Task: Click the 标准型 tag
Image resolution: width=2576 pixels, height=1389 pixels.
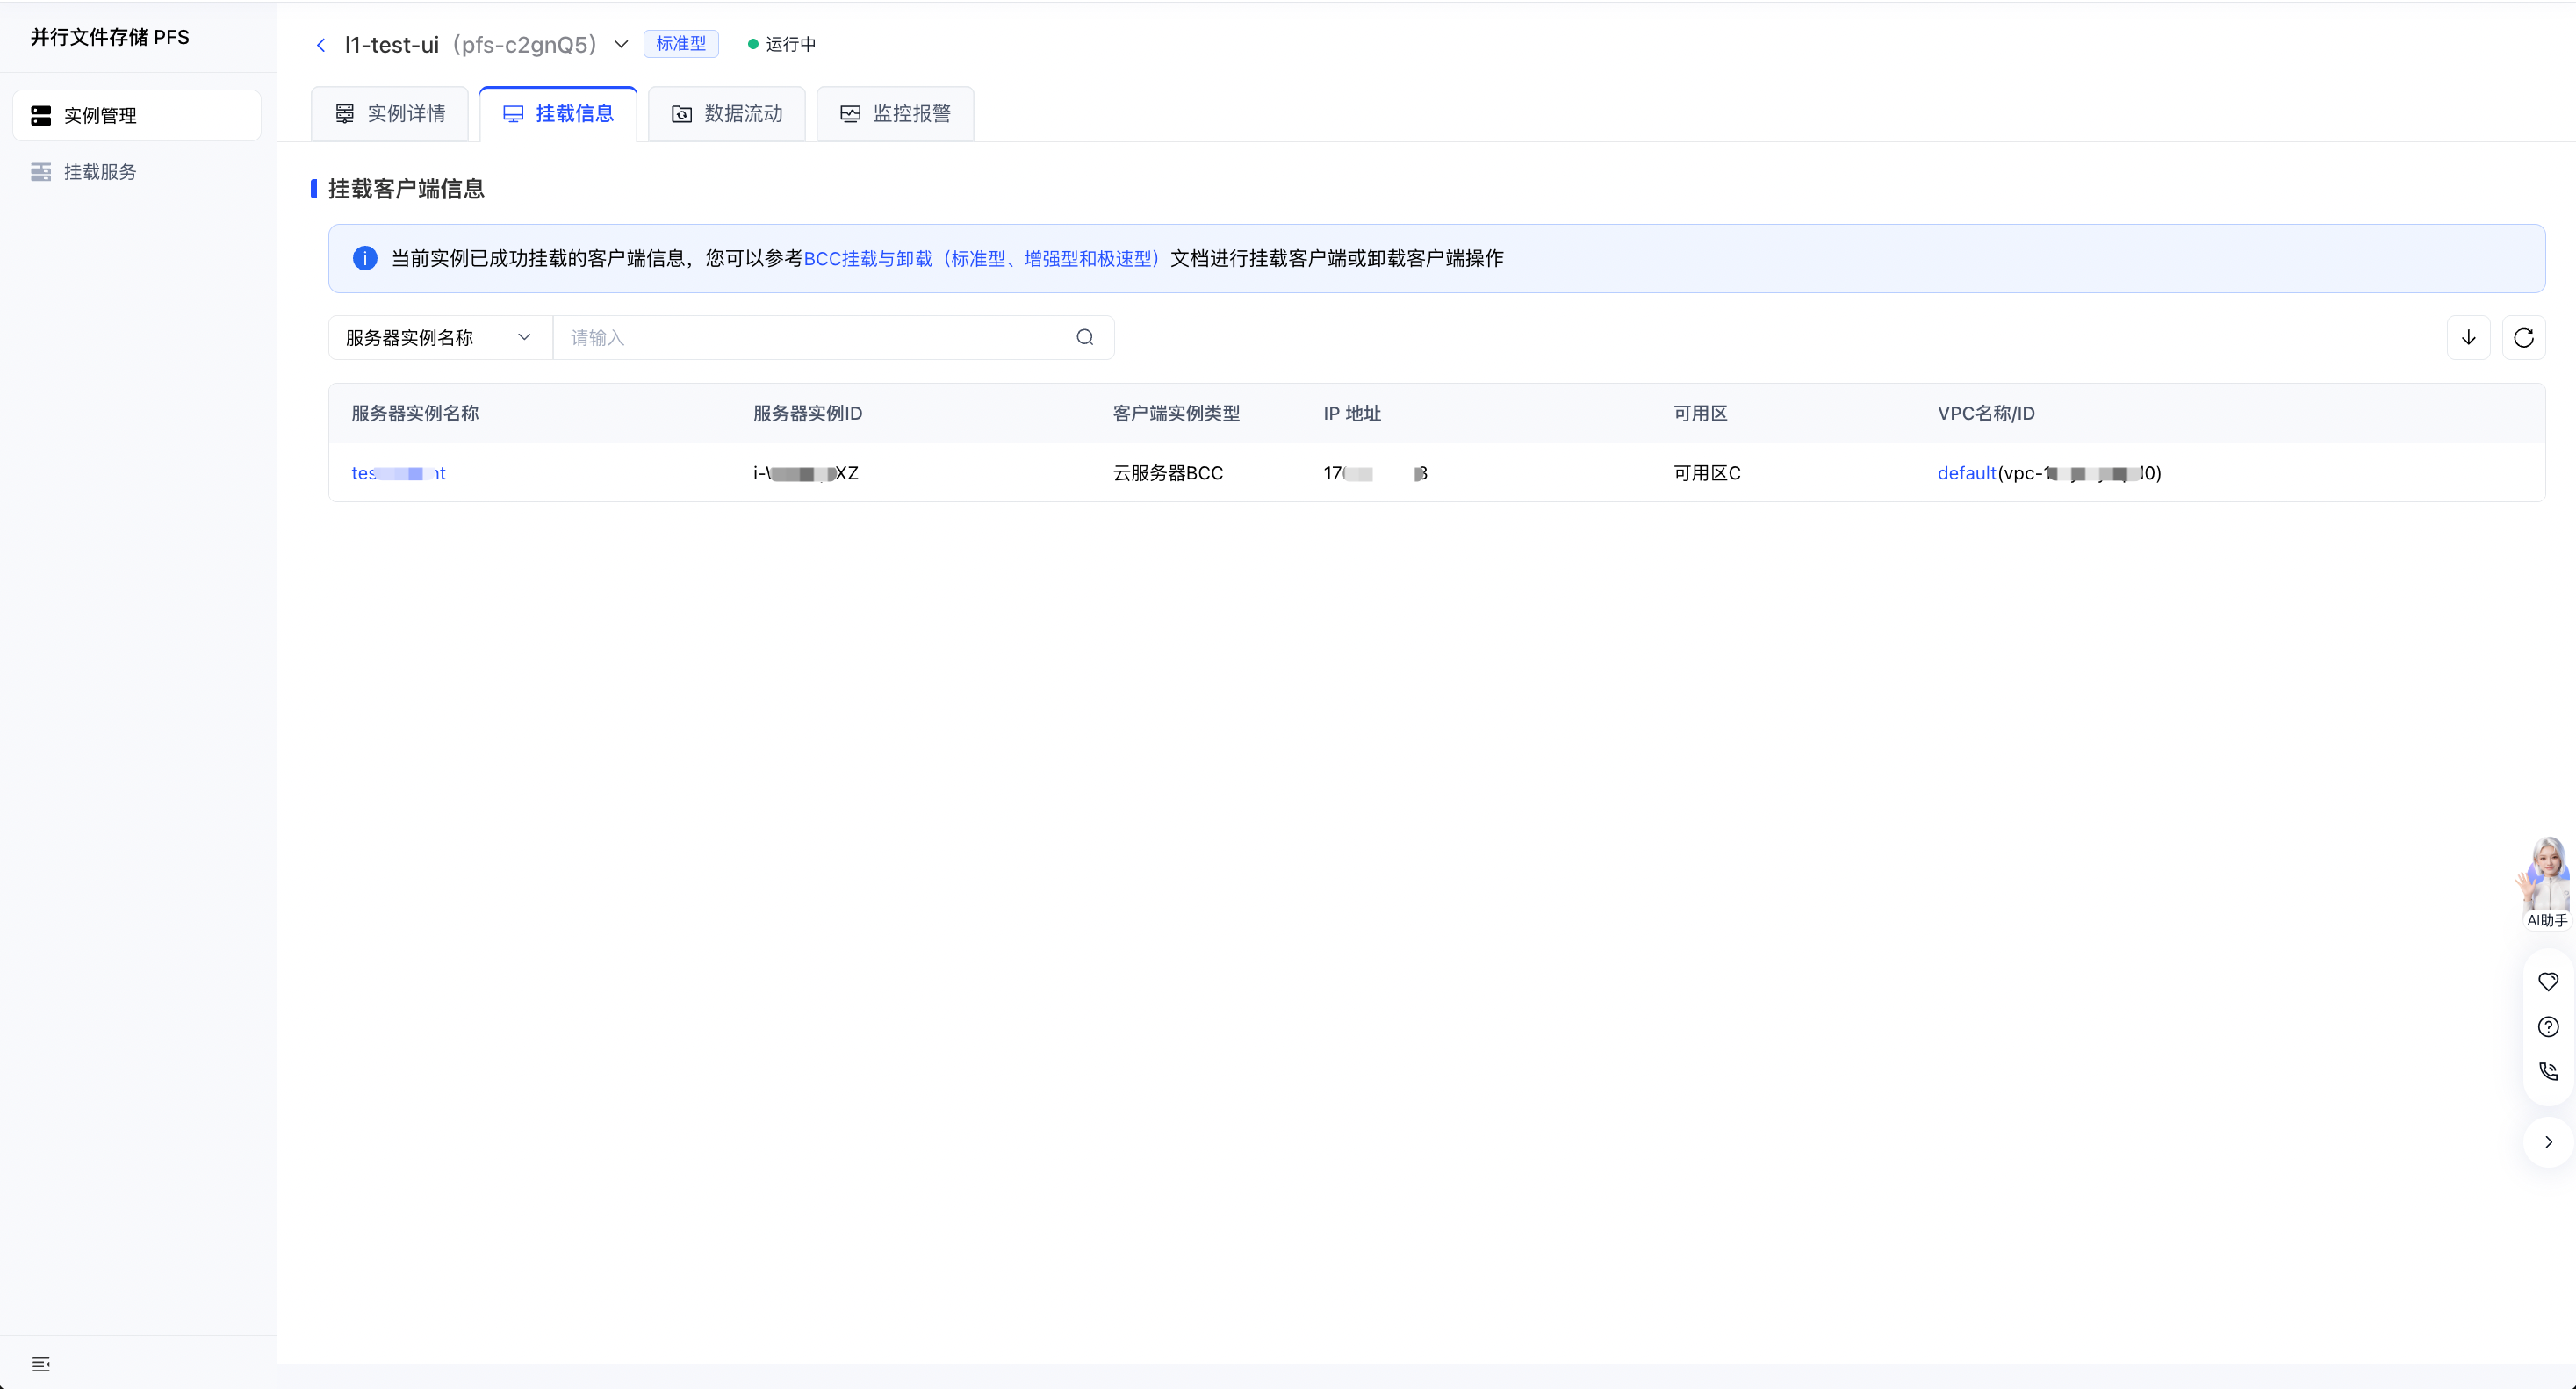Action: point(681,44)
